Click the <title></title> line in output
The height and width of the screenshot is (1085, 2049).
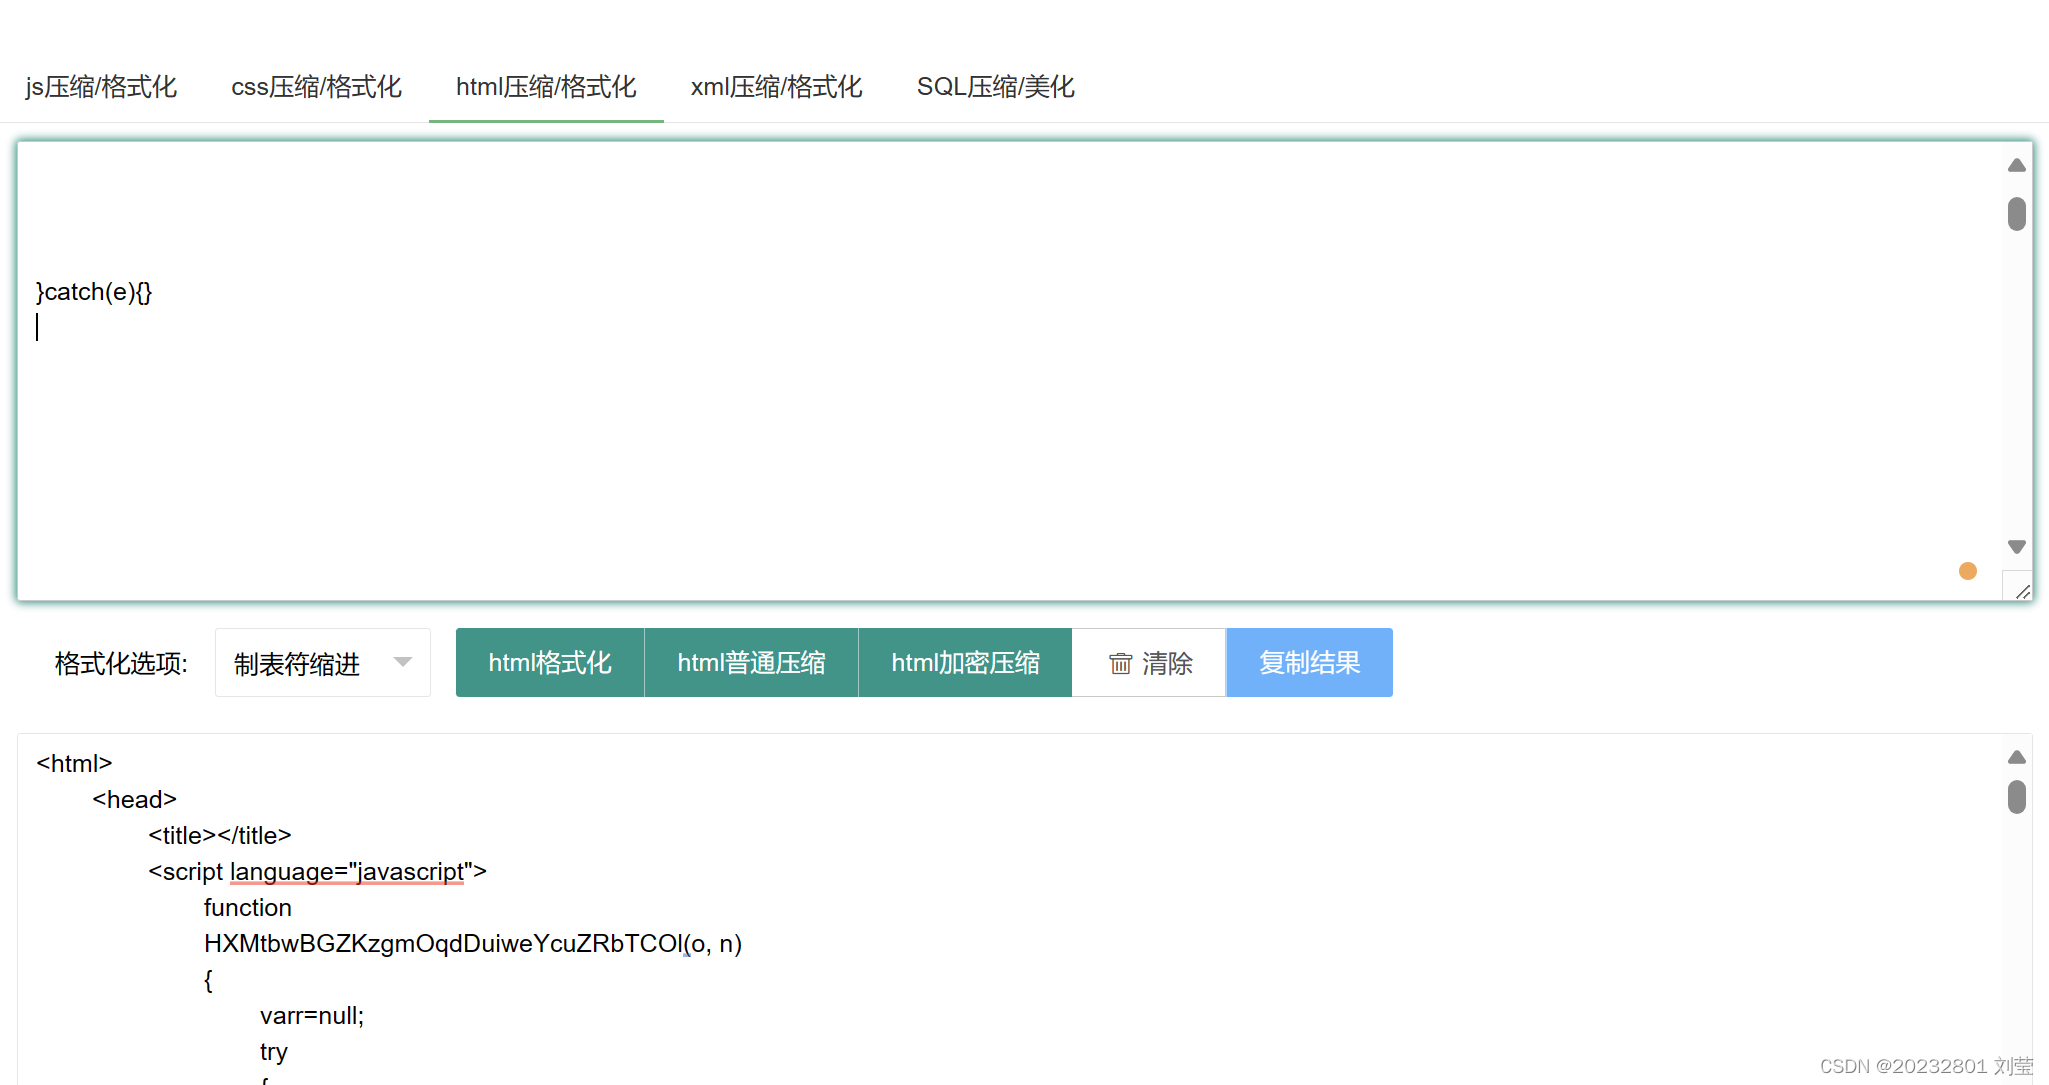[x=220, y=836]
